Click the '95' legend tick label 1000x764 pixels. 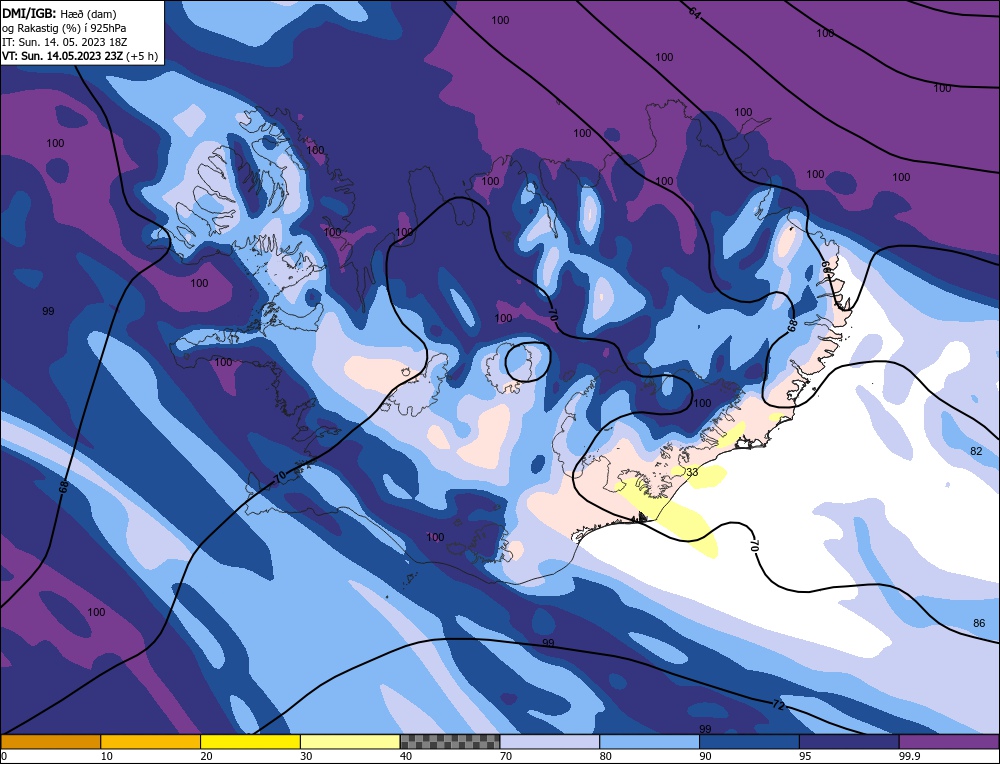click(x=805, y=756)
